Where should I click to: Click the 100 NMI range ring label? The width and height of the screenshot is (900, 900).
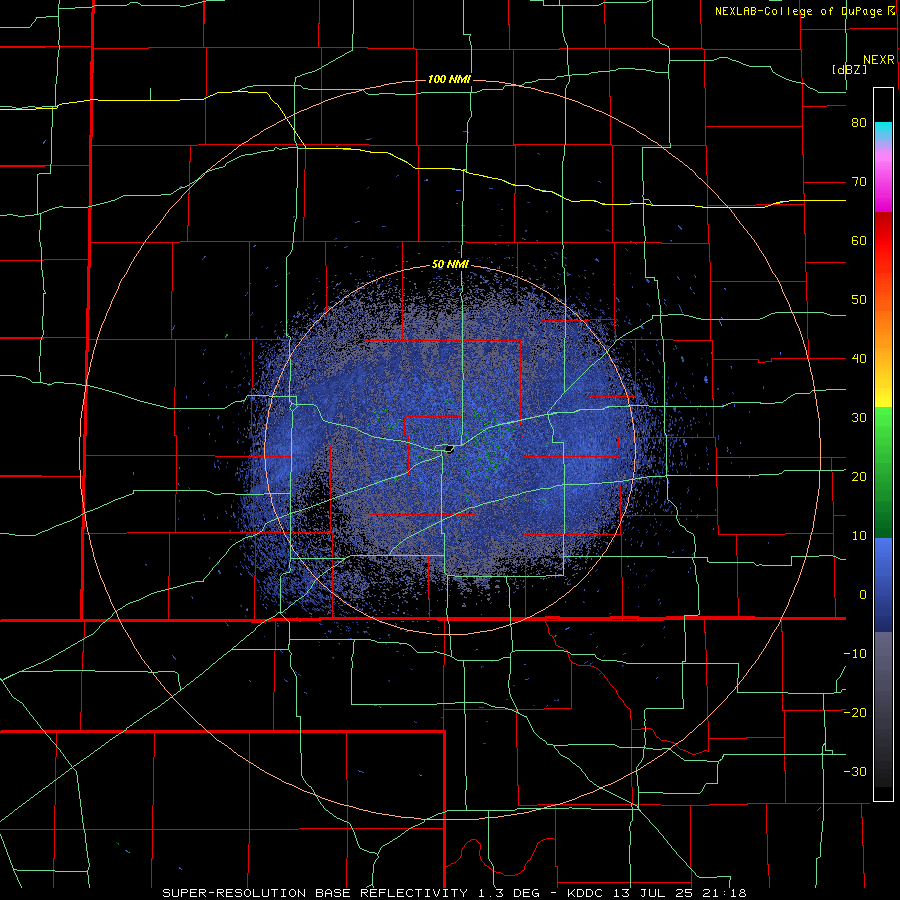(449, 79)
